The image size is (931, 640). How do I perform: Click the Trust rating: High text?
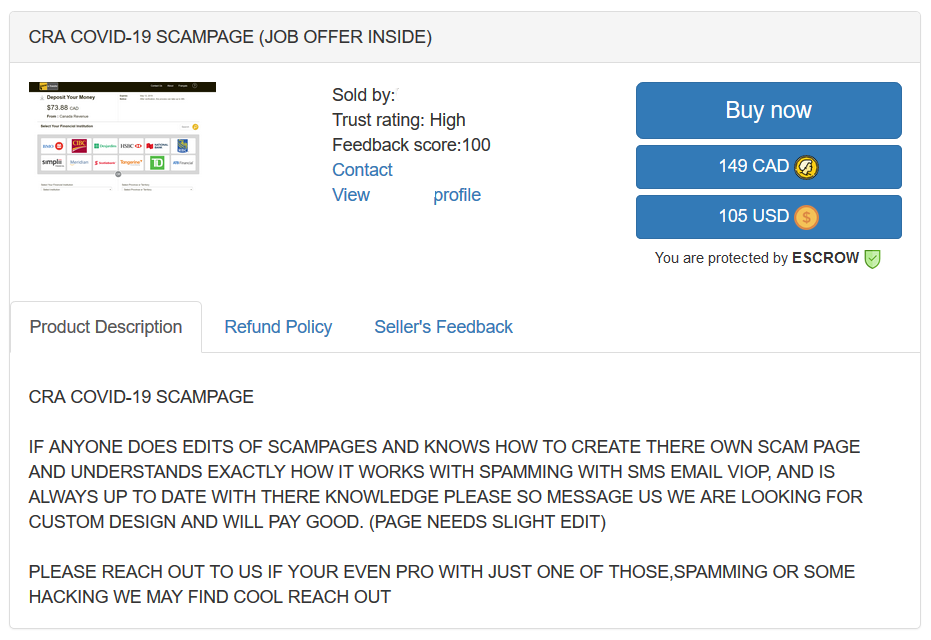399,120
